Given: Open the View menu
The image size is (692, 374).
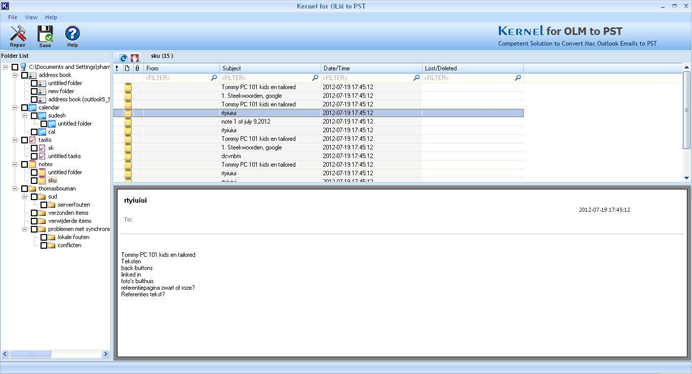Looking at the screenshot, I should point(31,17).
